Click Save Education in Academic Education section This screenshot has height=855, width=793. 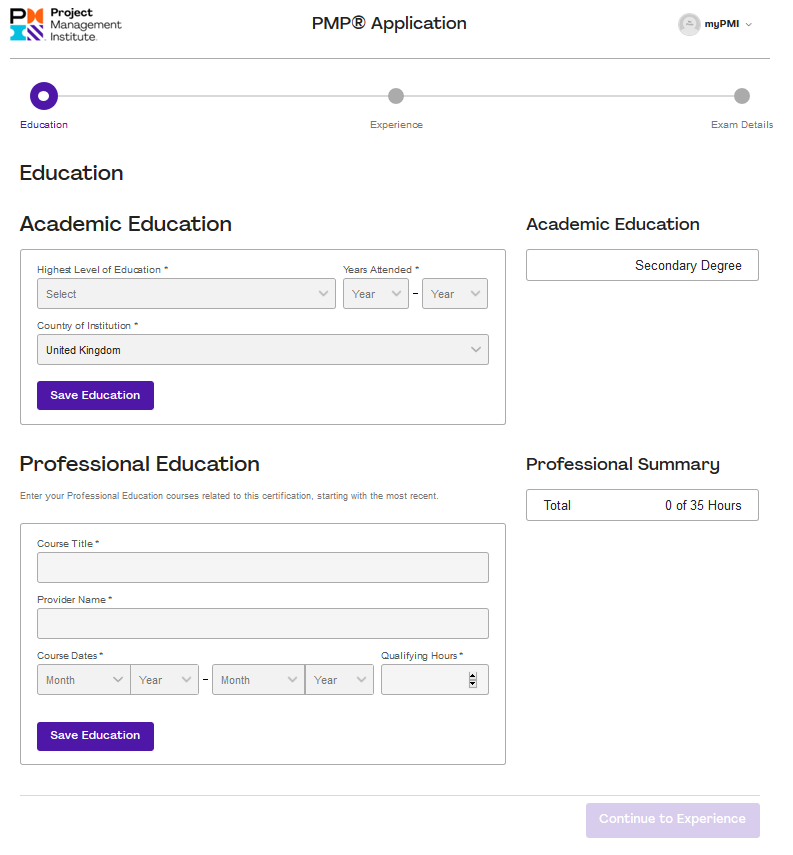[95, 395]
